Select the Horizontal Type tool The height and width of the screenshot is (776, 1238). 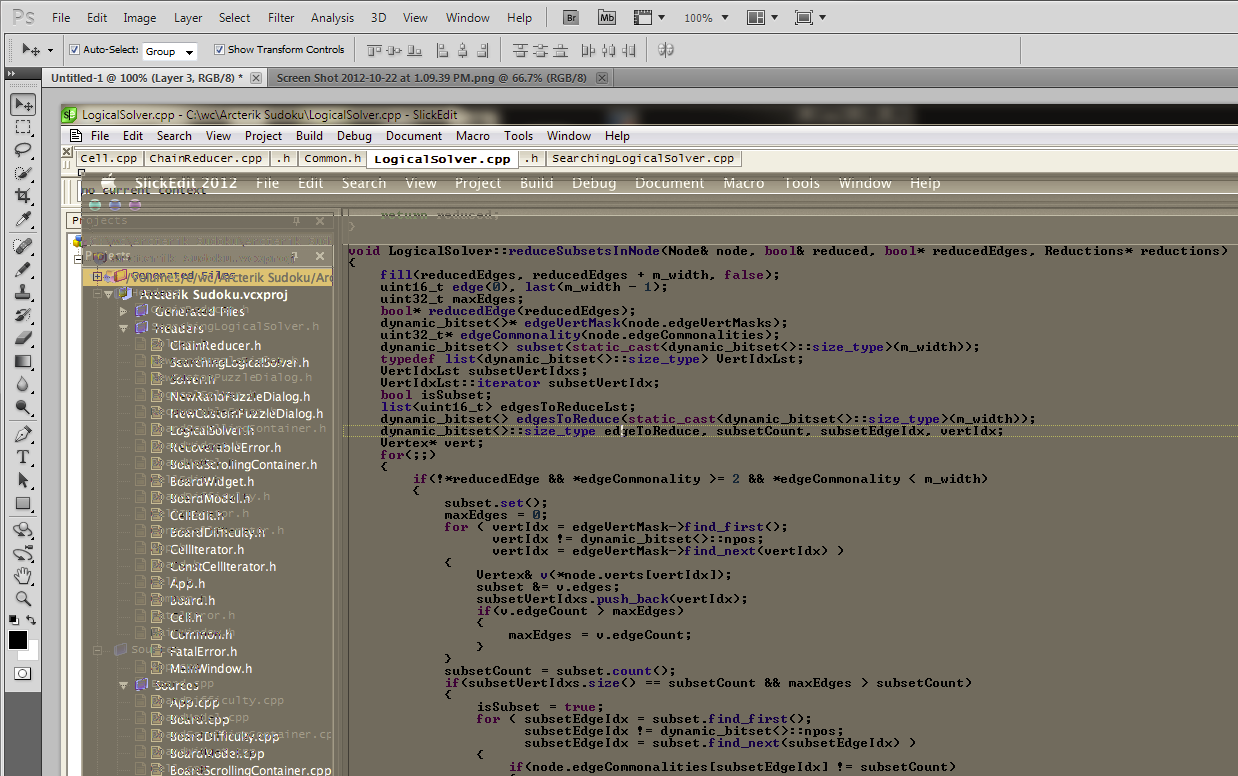pyautogui.click(x=22, y=457)
